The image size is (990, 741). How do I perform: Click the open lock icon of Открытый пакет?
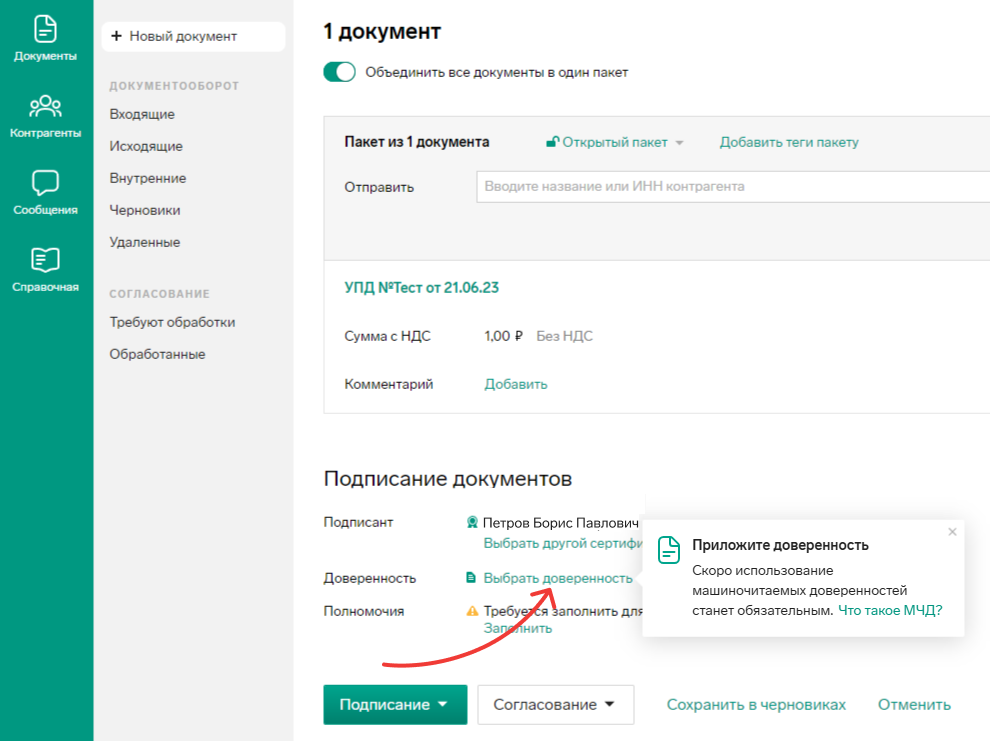(x=552, y=142)
